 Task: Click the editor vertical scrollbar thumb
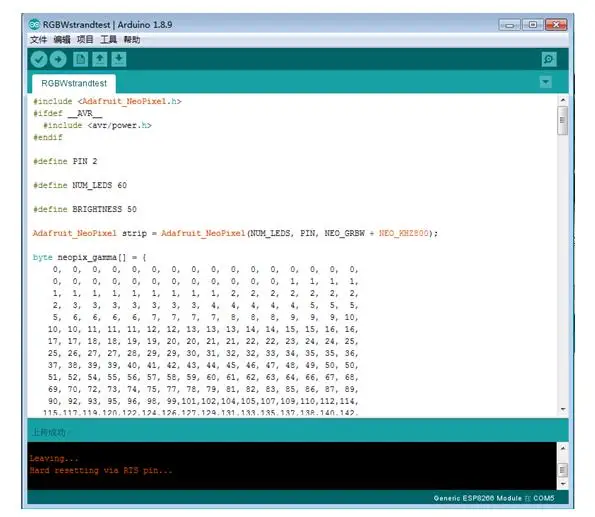[563, 121]
